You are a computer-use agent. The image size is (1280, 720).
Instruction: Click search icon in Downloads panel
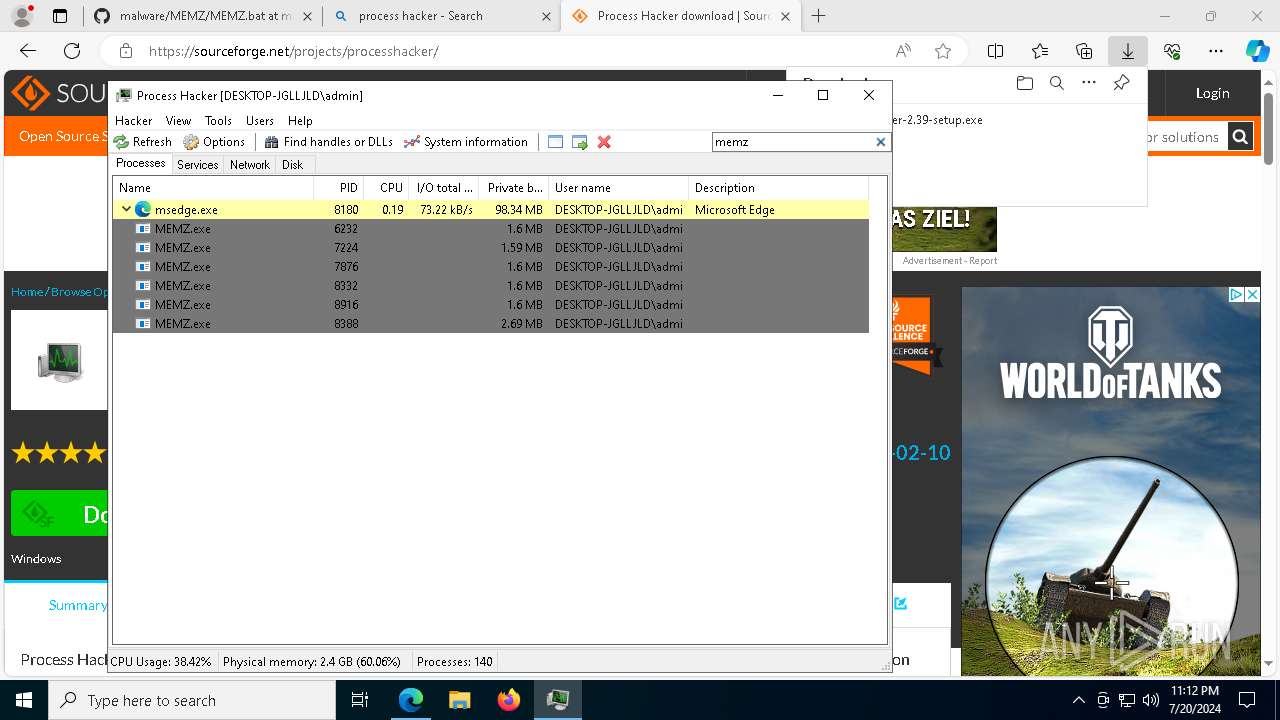(x=1056, y=83)
